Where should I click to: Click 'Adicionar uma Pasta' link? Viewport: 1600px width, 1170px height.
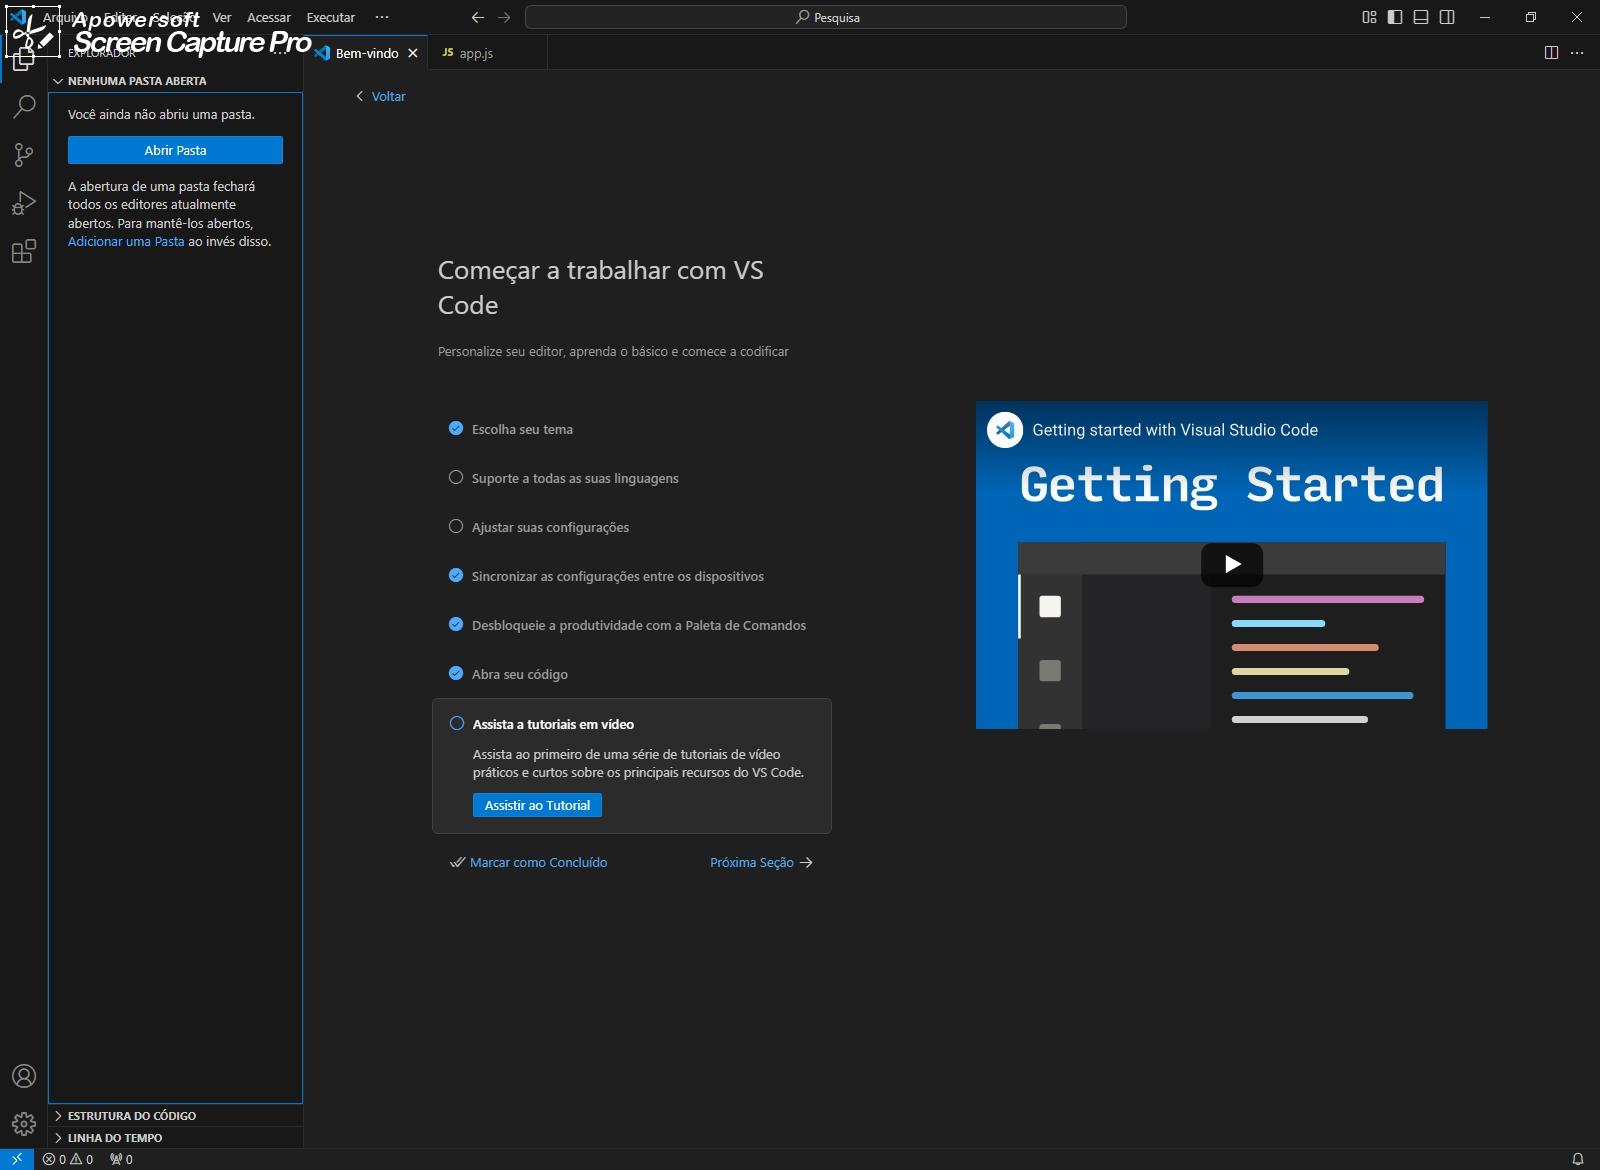coord(126,241)
